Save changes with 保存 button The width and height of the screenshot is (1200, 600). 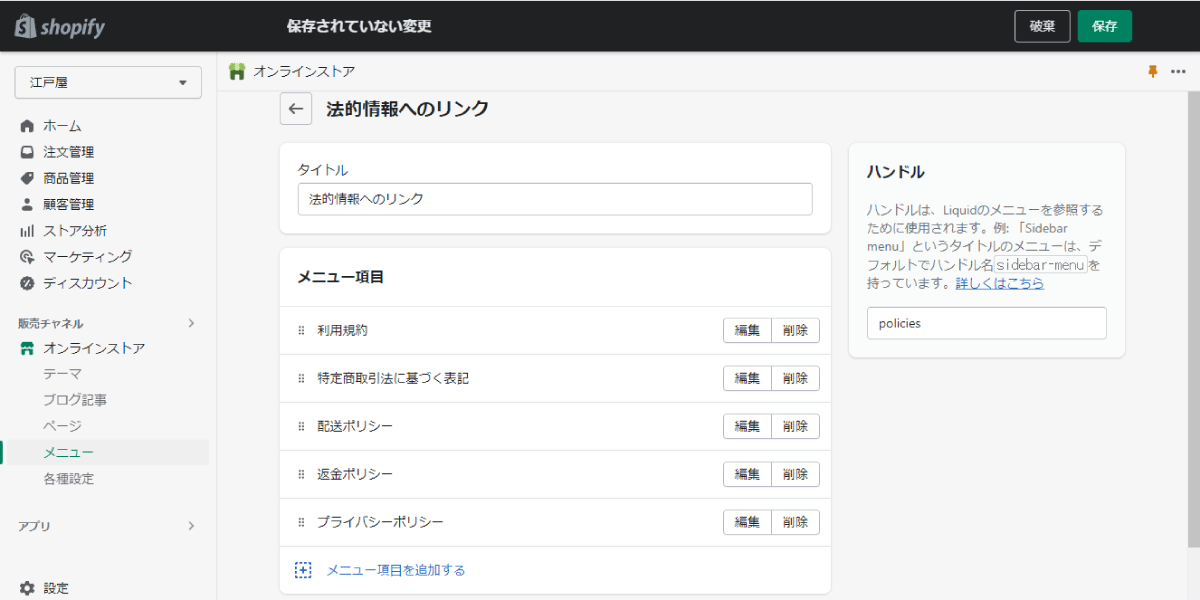[x=1105, y=26]
